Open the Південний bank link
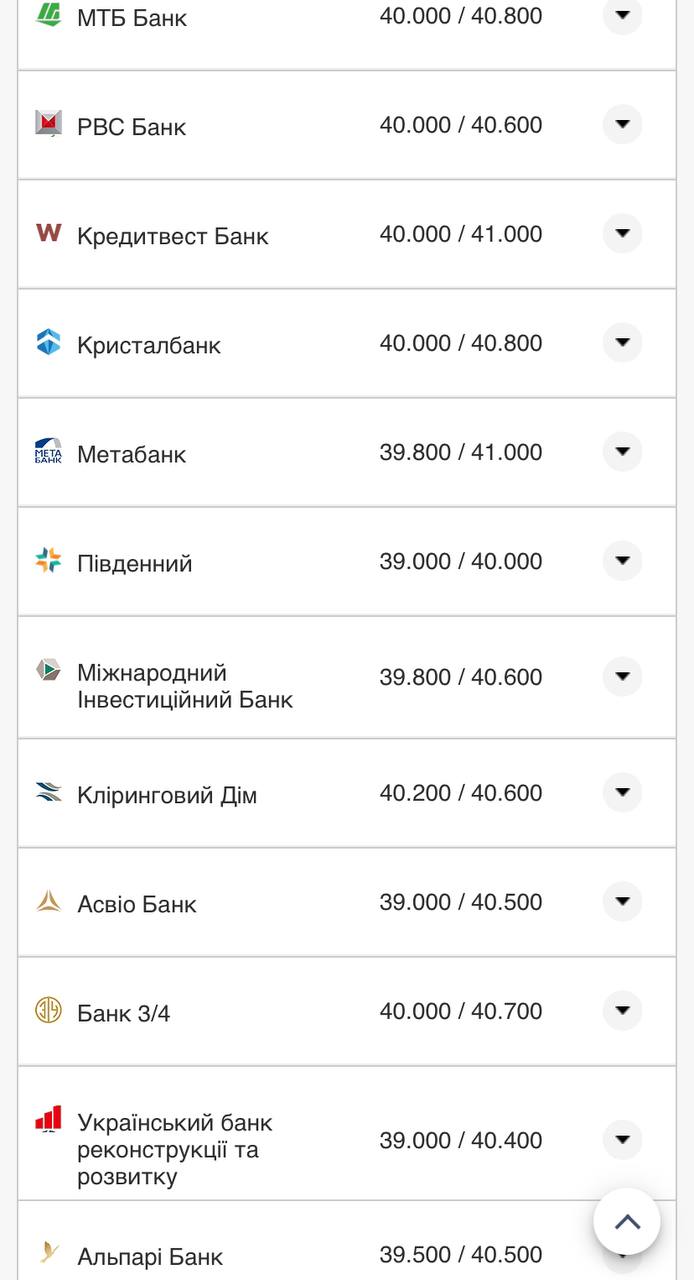Image resolution: width=694 pixels, height=1280 pixels. pyautogui.click(x=137, y=562)
